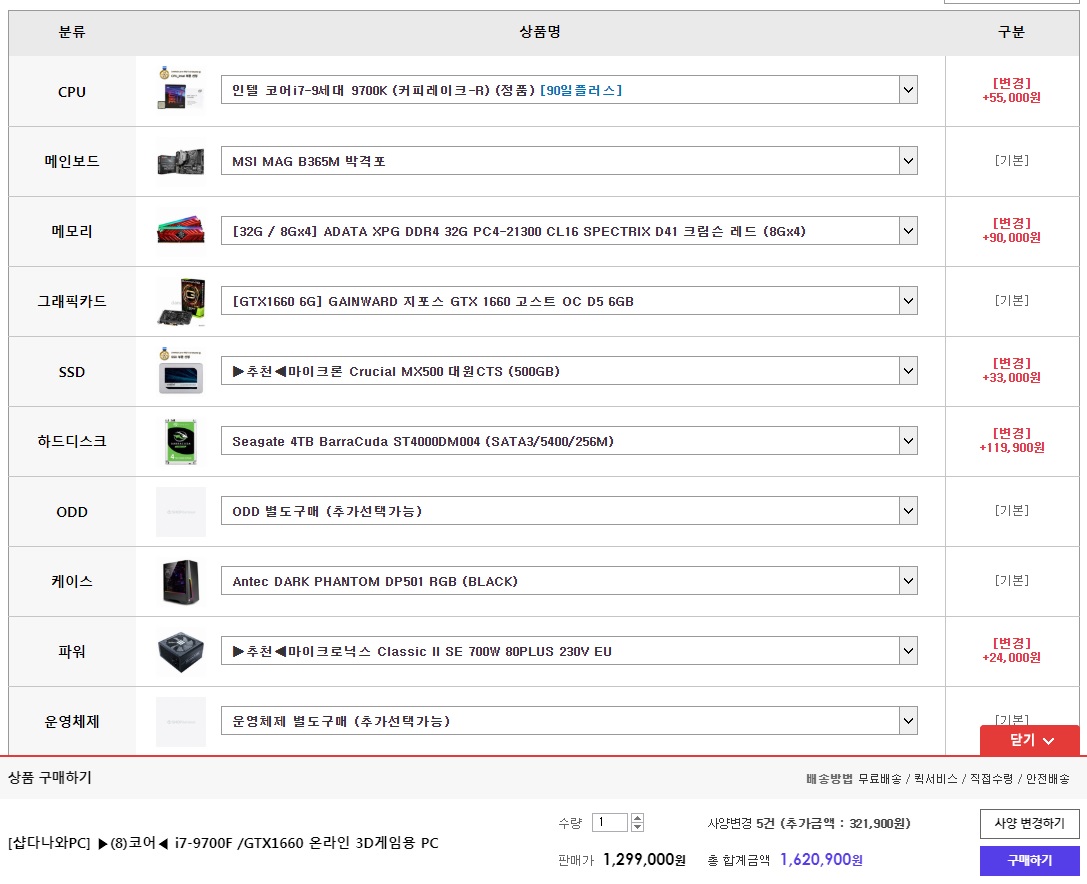Click the 하드디스크 category label
Viewport: 1087px width, 884px height.
[72, 442]
